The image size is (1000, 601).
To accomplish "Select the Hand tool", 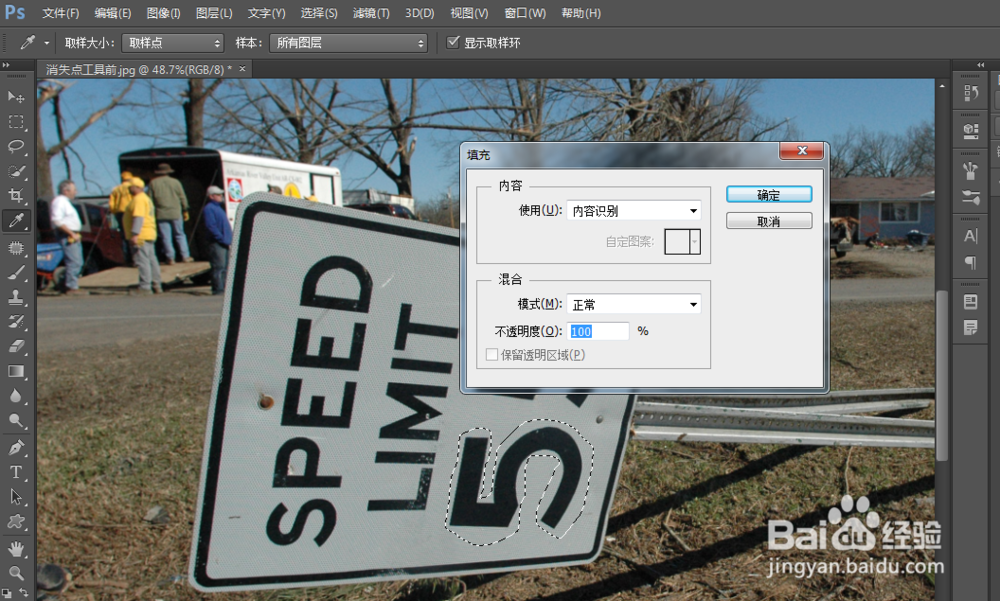I will pos(16,548).
